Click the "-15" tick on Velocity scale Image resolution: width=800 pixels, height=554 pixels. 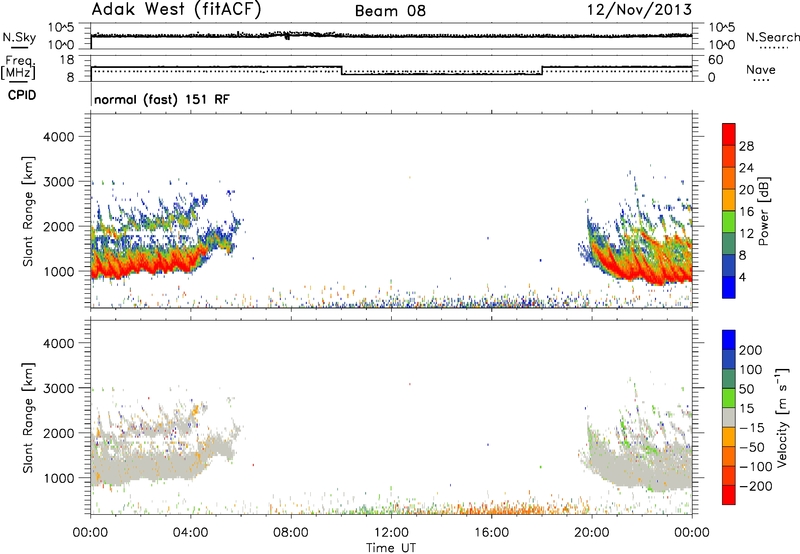point(752,428)
